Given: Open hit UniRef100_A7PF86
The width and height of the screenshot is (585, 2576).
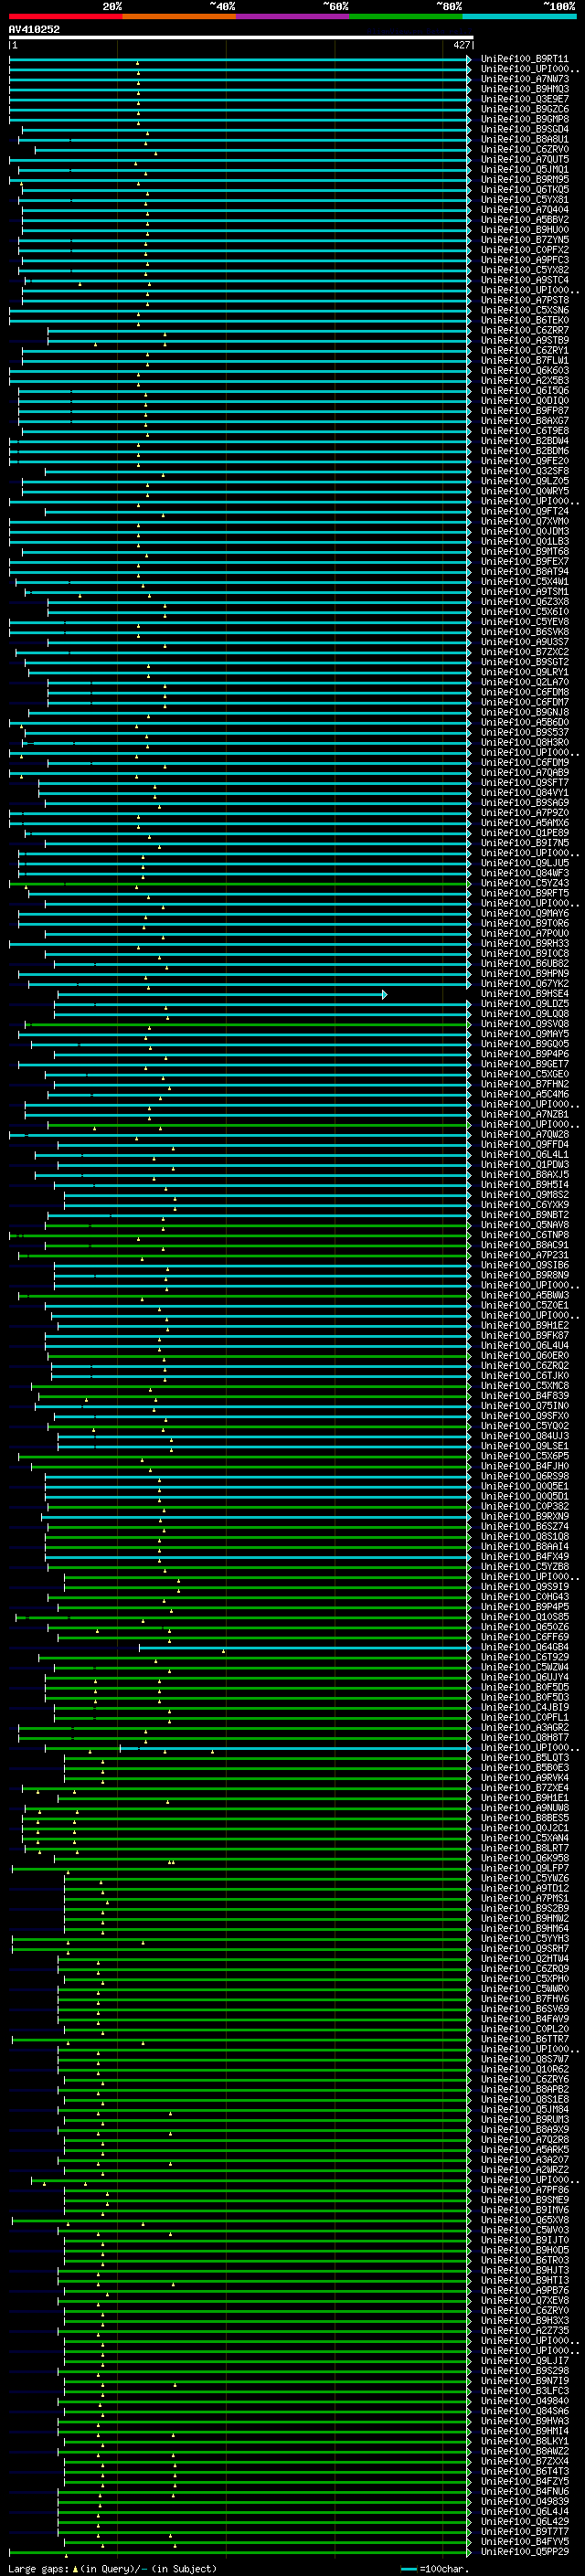Looking at the screenshot, I should (524, 2190).
